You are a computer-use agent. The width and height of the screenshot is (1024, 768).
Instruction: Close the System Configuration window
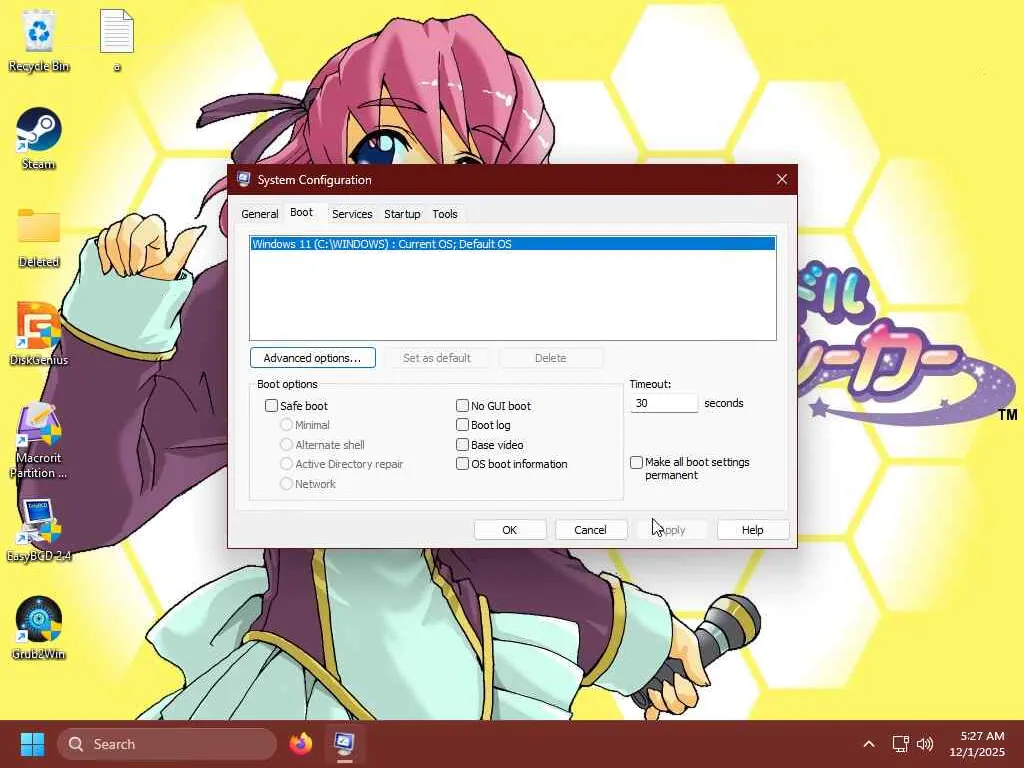point(782,179)
